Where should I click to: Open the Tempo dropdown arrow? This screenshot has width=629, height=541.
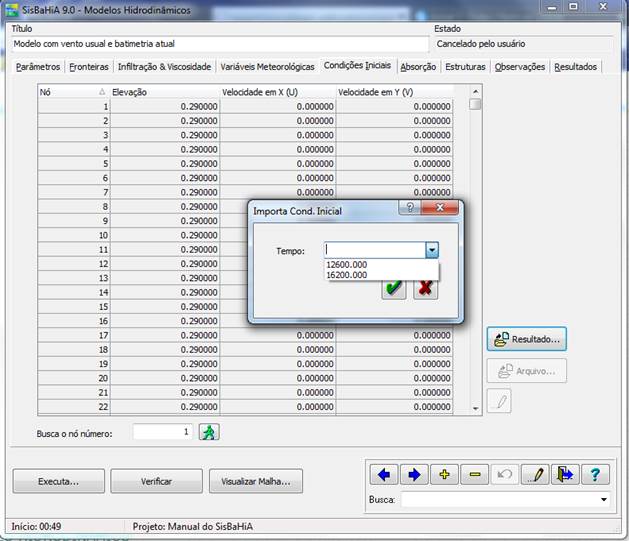click(x=432, y=250)
